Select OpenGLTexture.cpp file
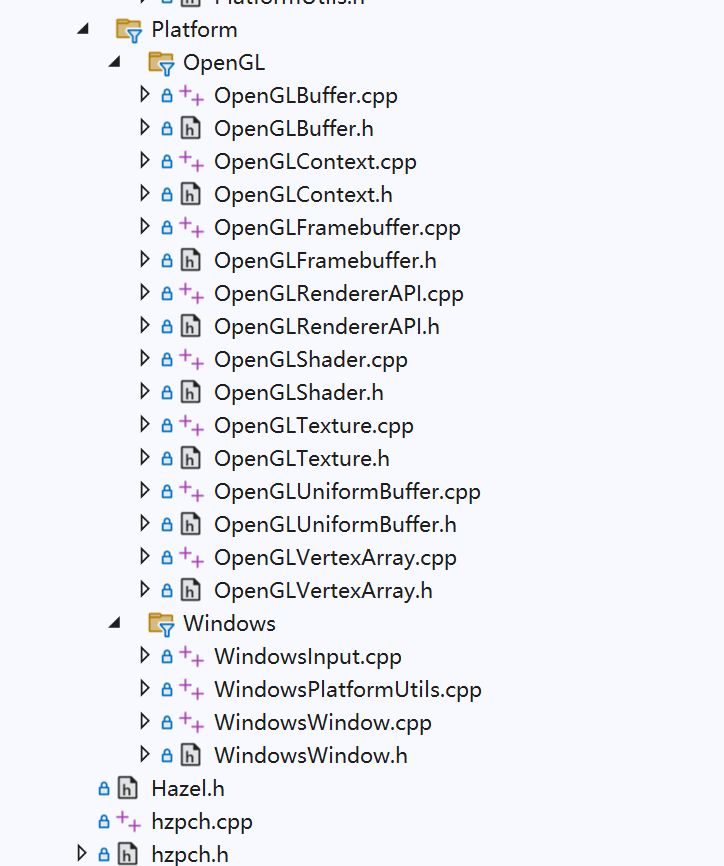 314,426
